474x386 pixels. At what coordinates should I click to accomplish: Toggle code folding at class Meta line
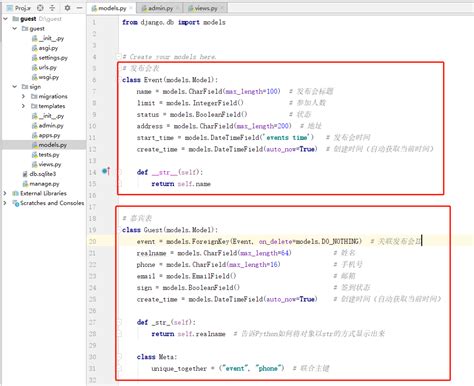(119, 357)
